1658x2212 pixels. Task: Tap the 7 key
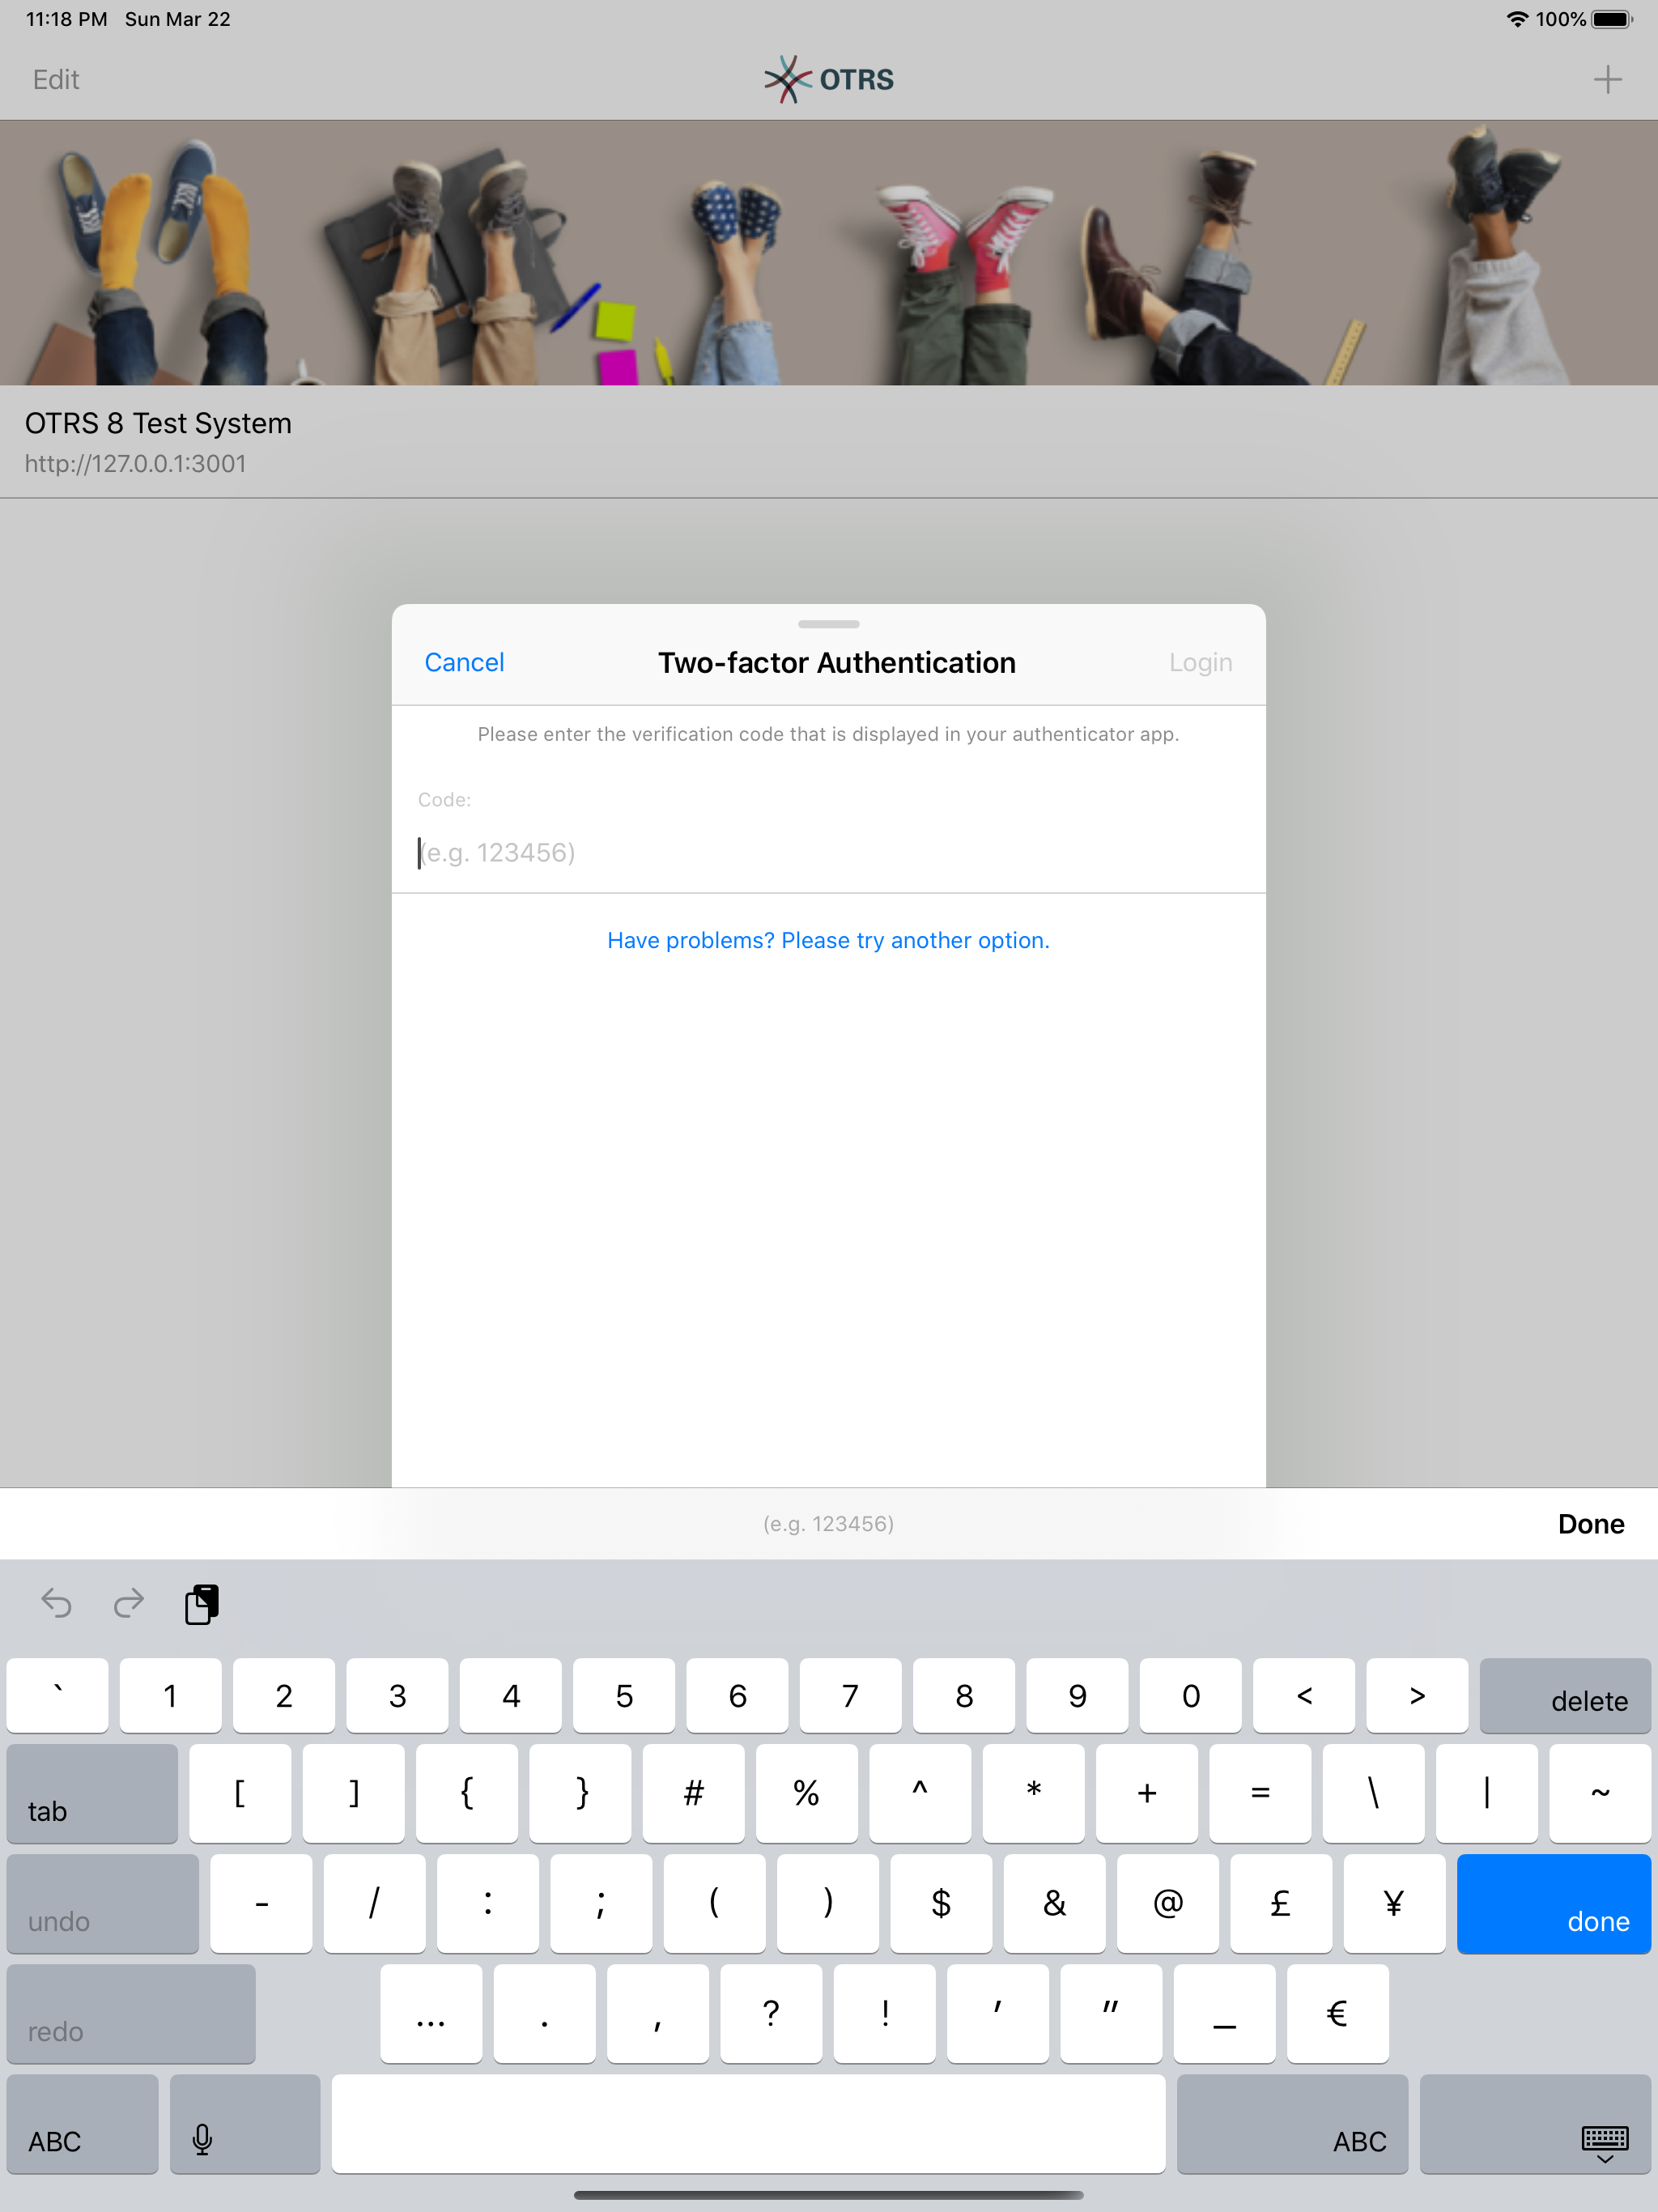[x=851, y=1696]
